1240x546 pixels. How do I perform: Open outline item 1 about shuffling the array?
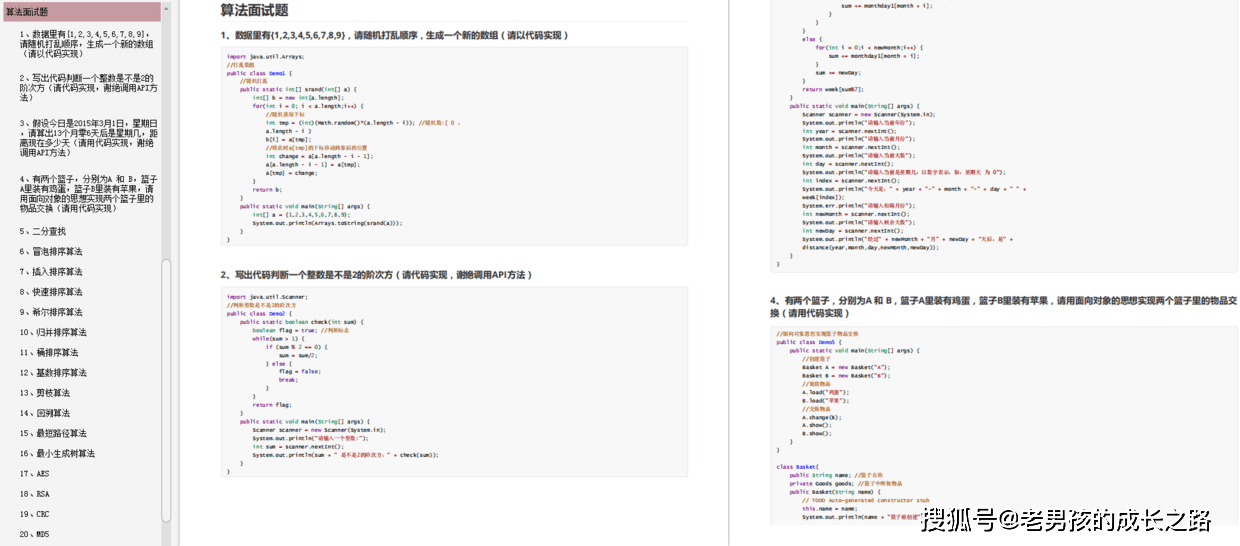(x=86, y=43)
